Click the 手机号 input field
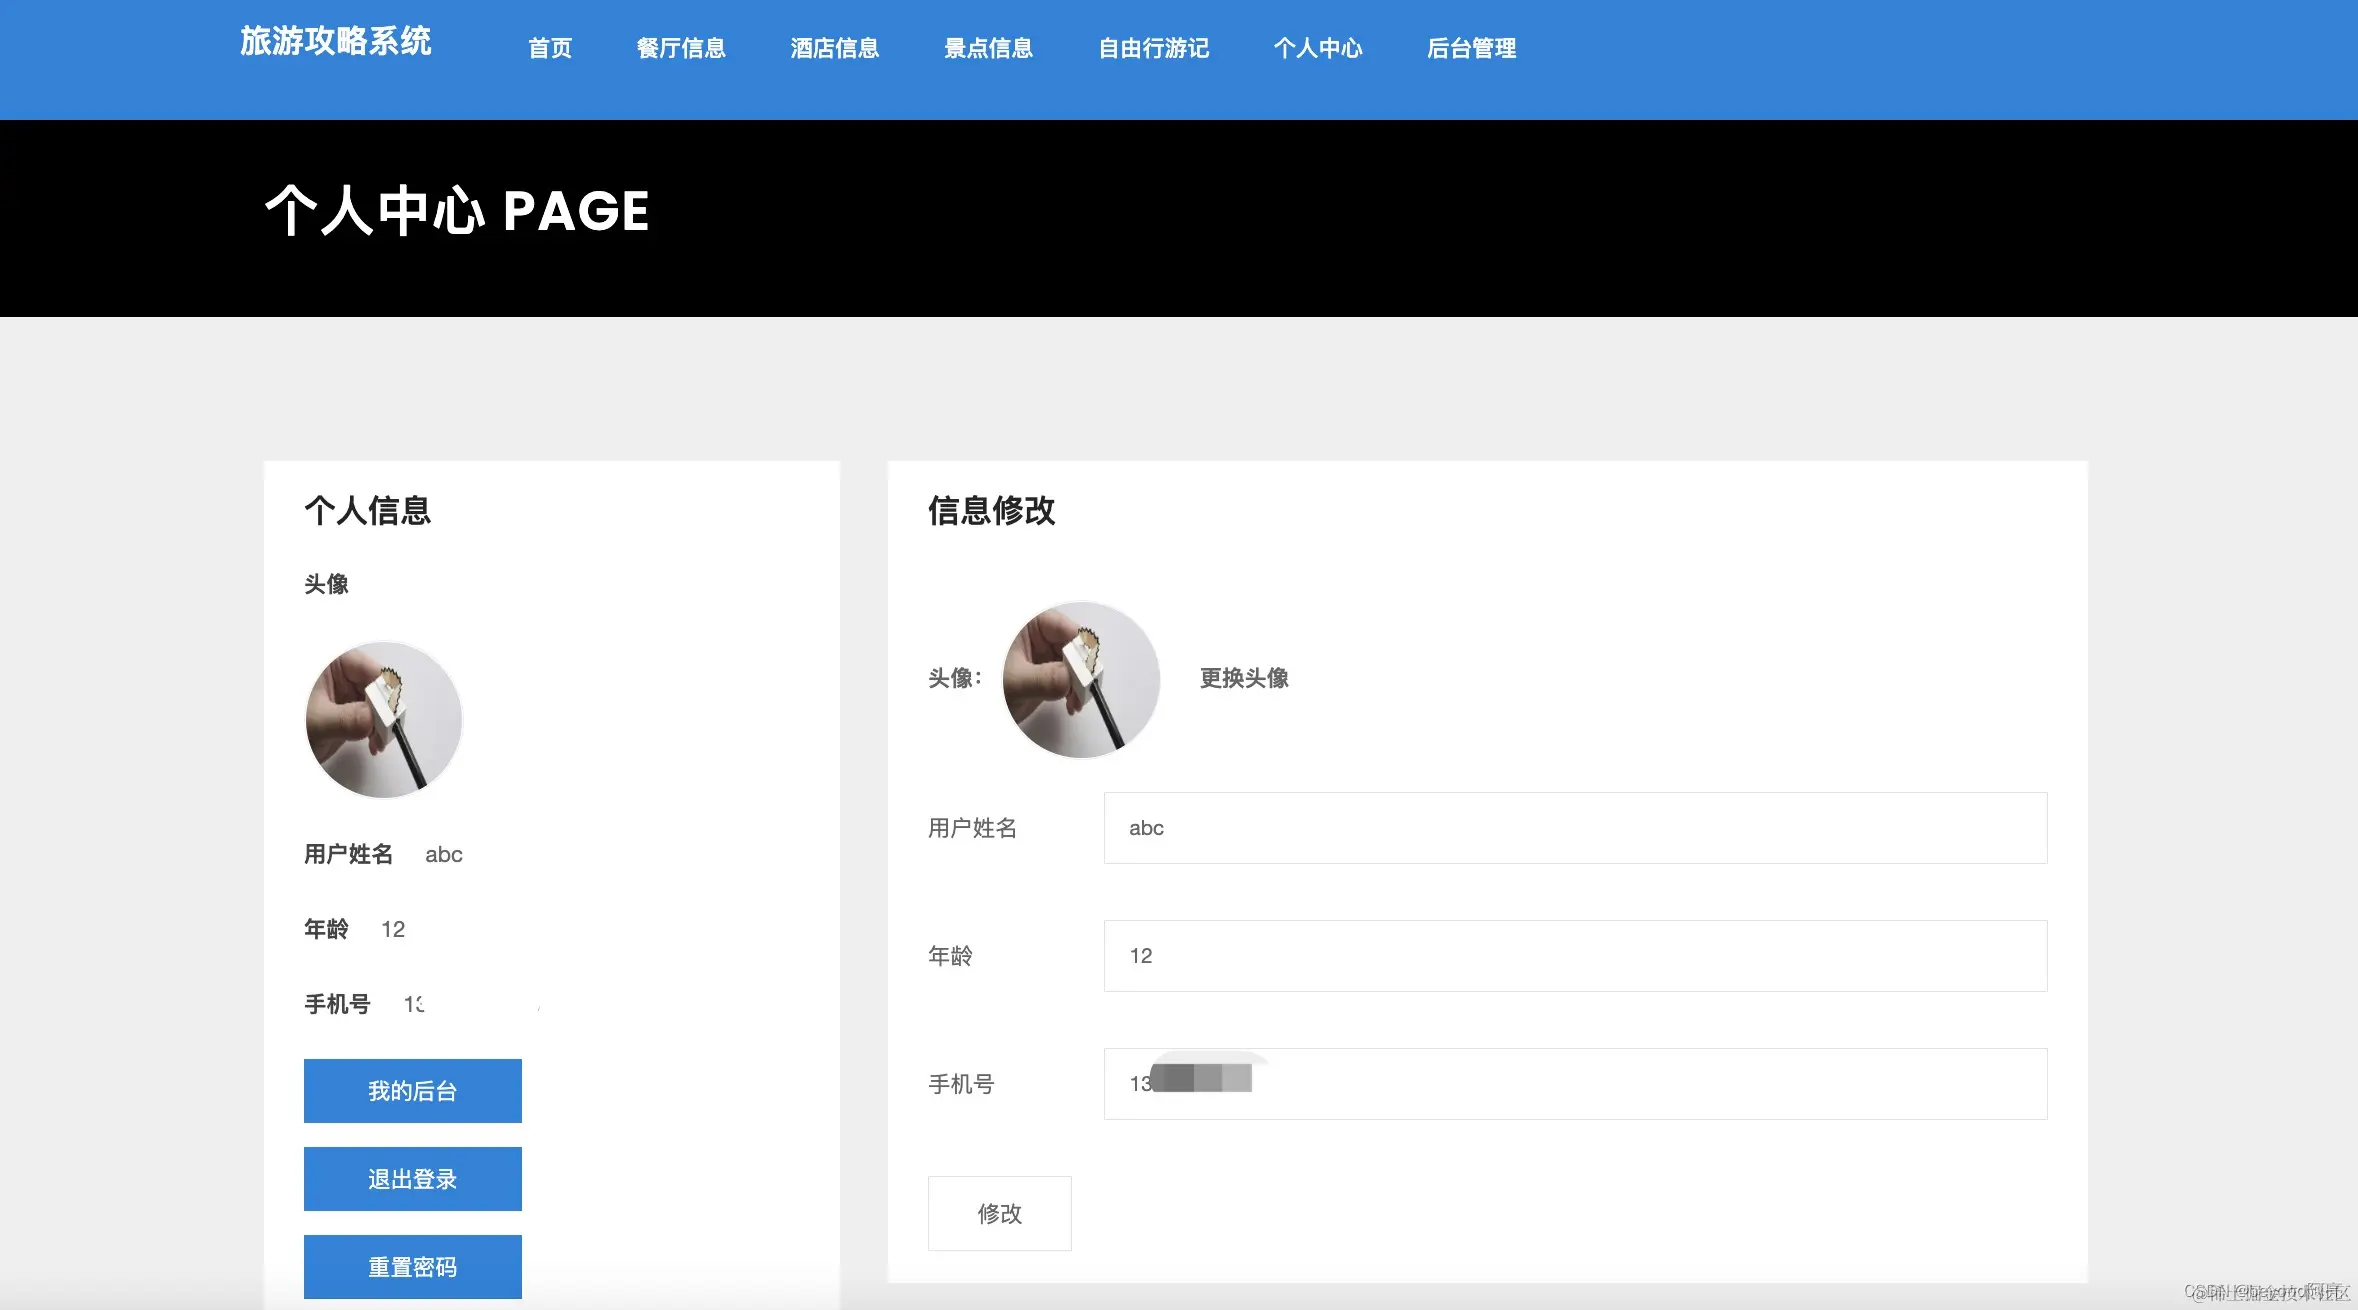 point(1575,1084)
